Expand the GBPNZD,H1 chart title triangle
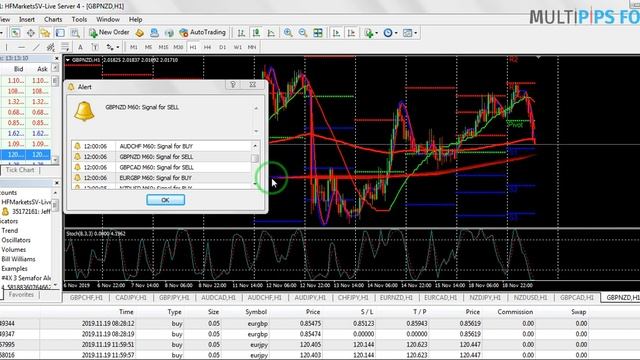This screenshot has height=360, width=640. 68,60
